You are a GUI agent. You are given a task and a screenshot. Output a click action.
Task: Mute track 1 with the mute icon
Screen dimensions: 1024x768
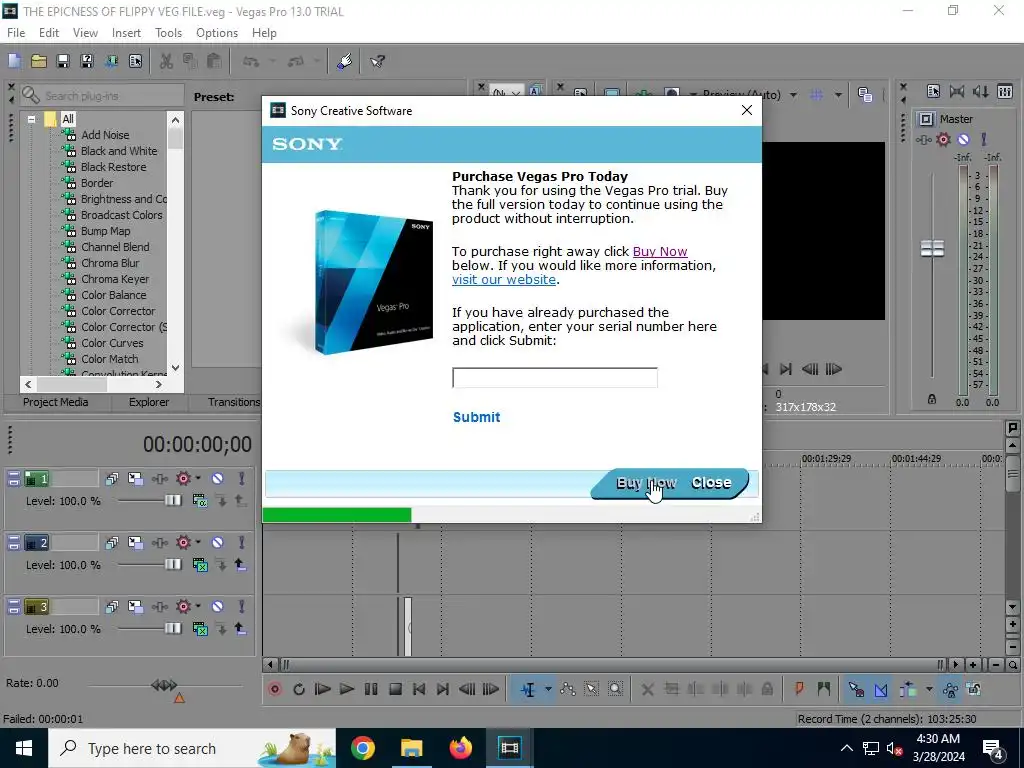(x=217, y=479)
